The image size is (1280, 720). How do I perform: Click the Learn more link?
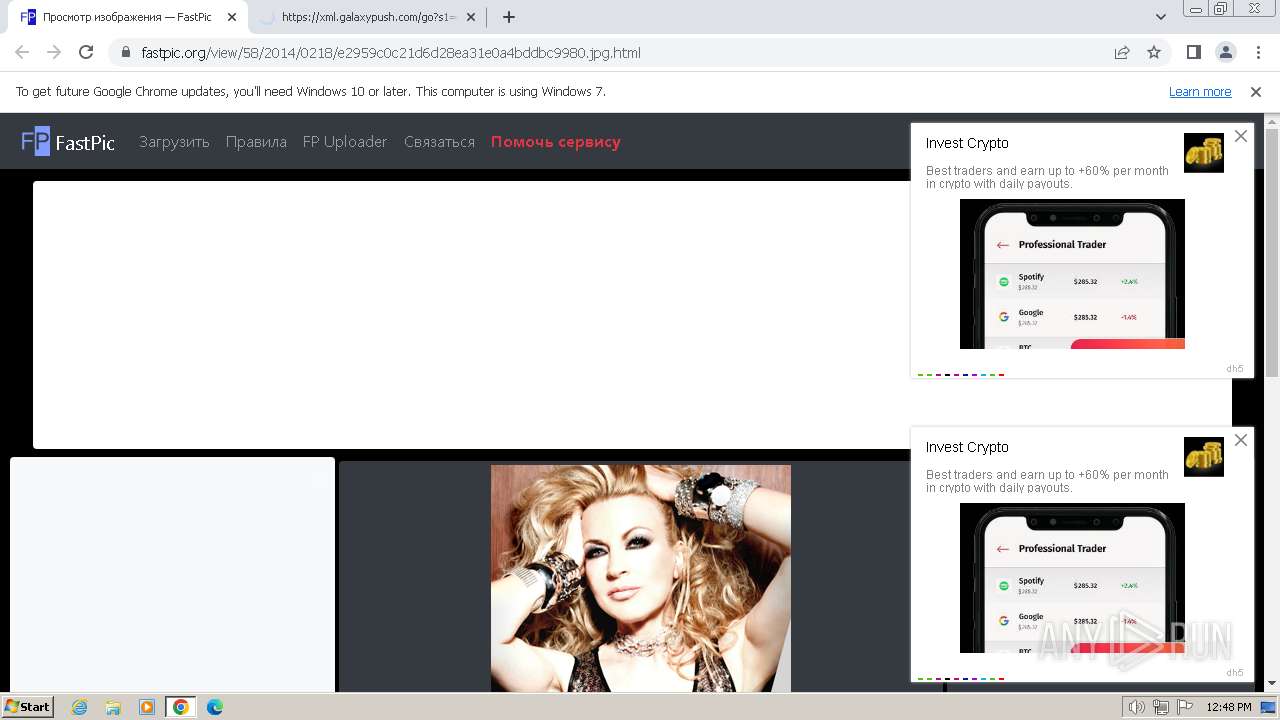tap(1200, 92)
